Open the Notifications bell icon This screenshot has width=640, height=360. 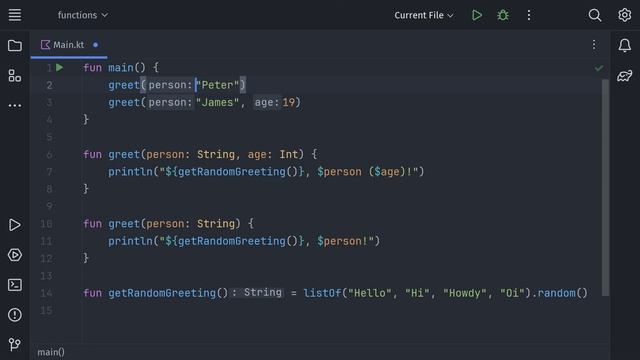click(x=624, y=45)
